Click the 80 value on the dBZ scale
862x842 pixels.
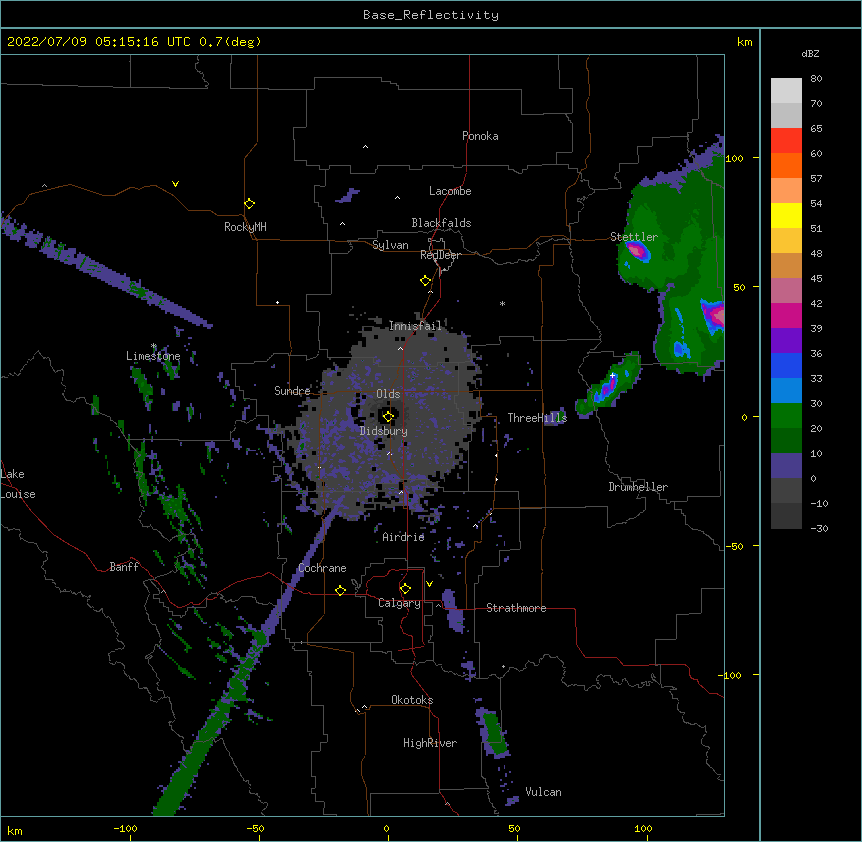tap(816, 79)
